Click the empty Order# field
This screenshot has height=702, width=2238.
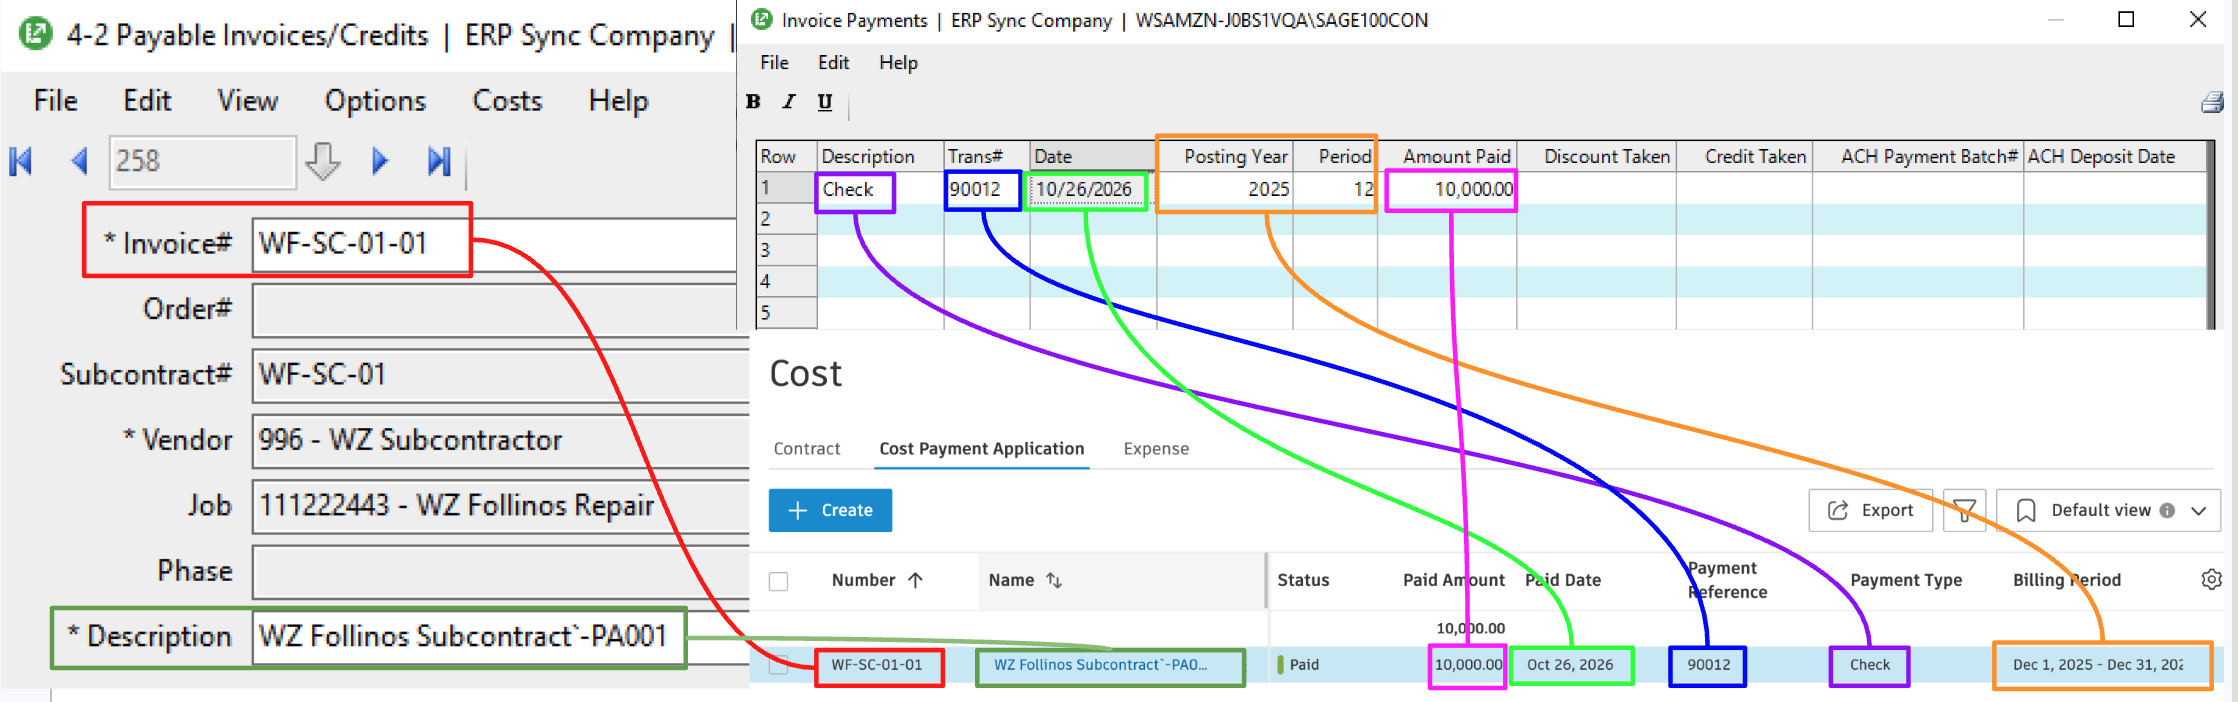click(x=500, y=310)
